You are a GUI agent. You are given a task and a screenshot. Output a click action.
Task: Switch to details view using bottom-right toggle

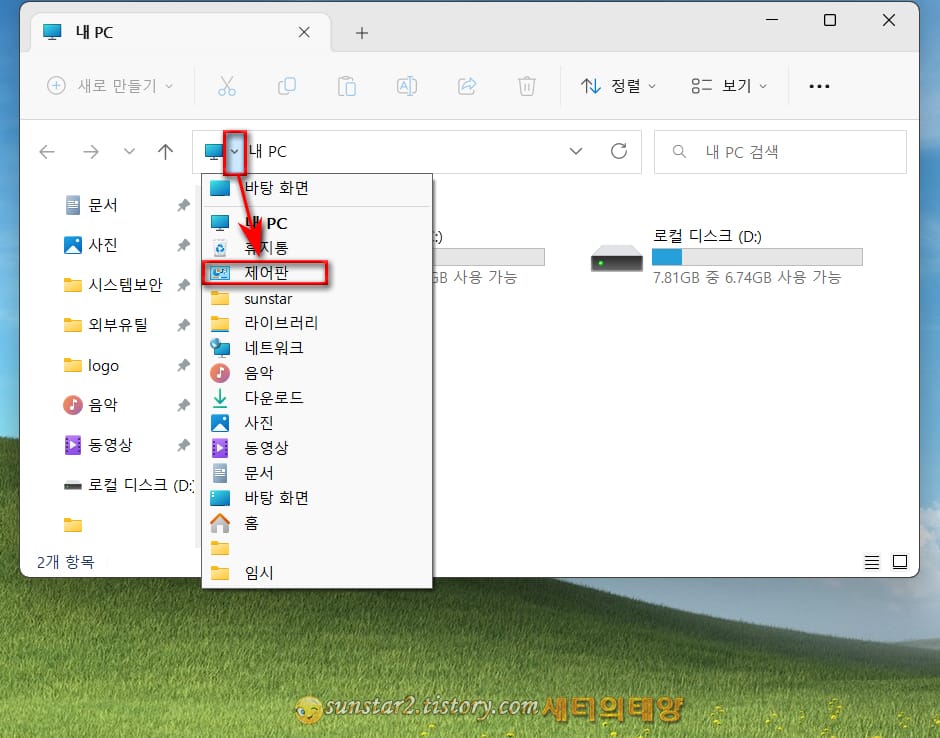pyautogui.click(x=871, y=562)
